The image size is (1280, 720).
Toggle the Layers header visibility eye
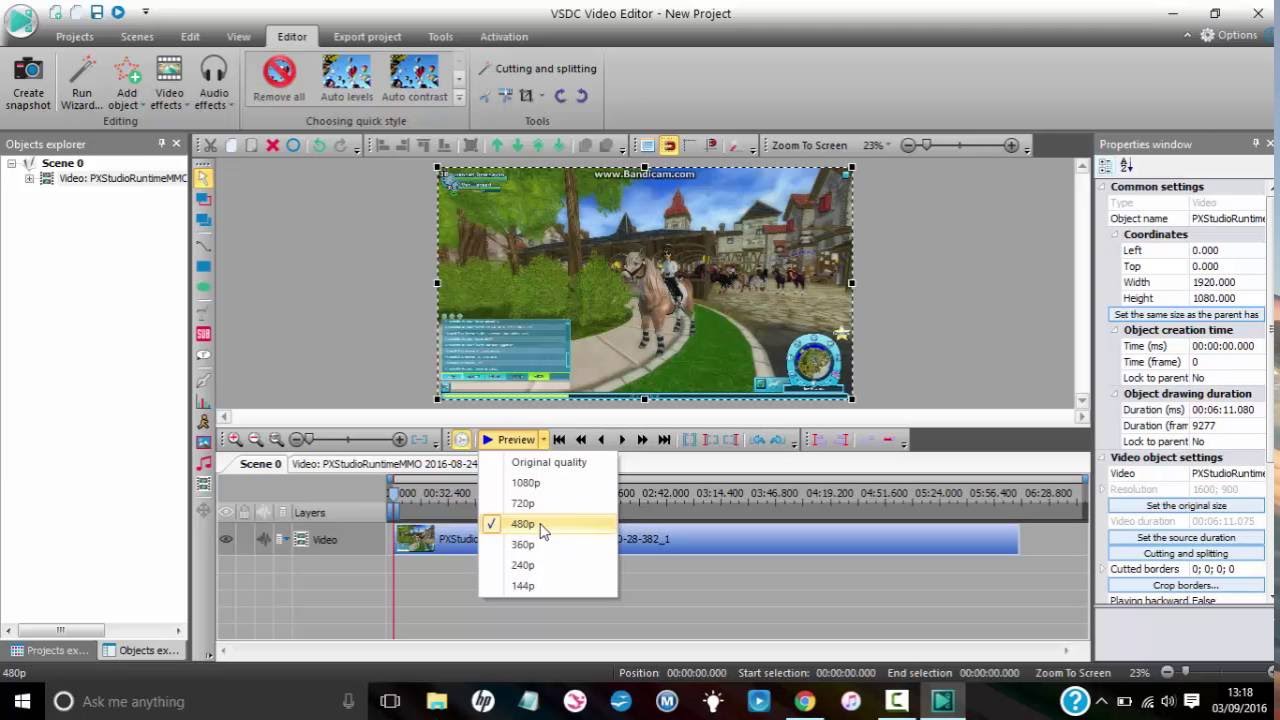(x=226, y=512)
